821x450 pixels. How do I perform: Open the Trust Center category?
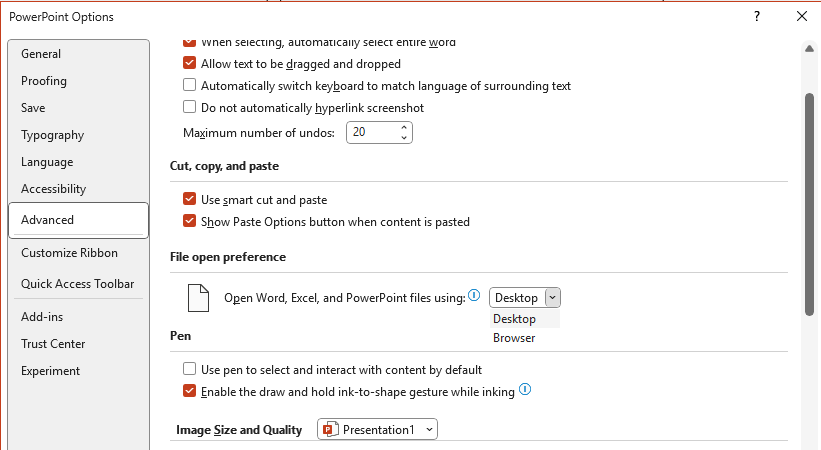(79, 344)
